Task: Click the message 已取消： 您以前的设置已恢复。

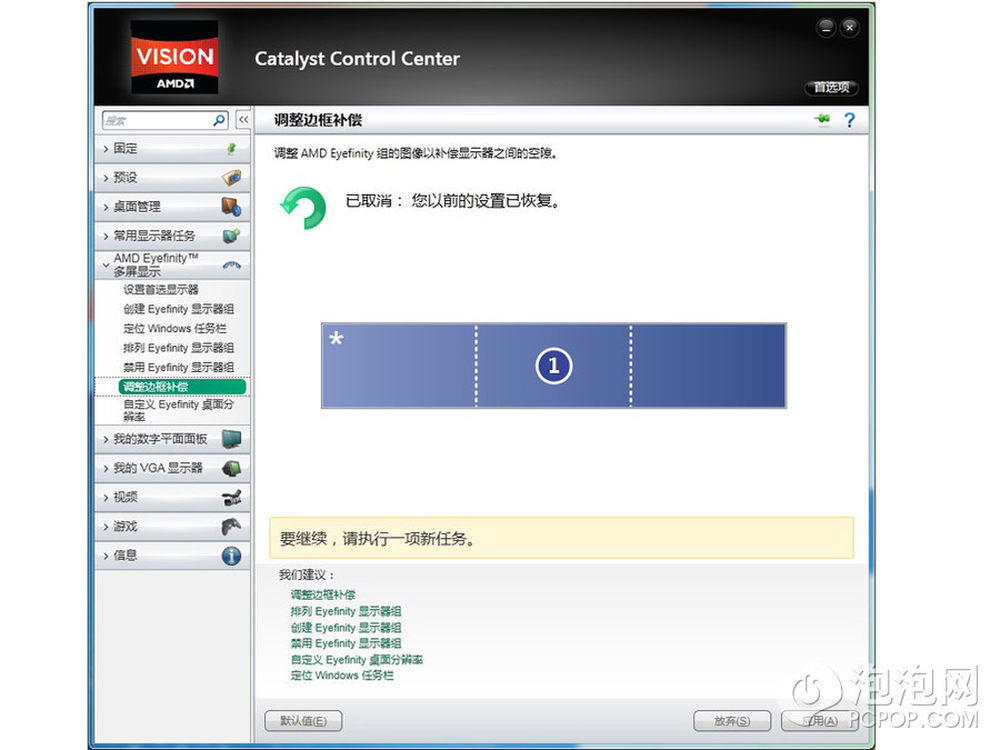Action: pos(453,201)
